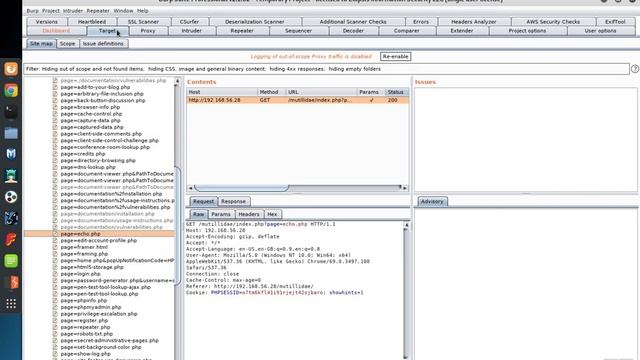Click page icon beside page=register.php
This screenshot has width=640, height=360.
pyautogui.click(x=55, y=320)
